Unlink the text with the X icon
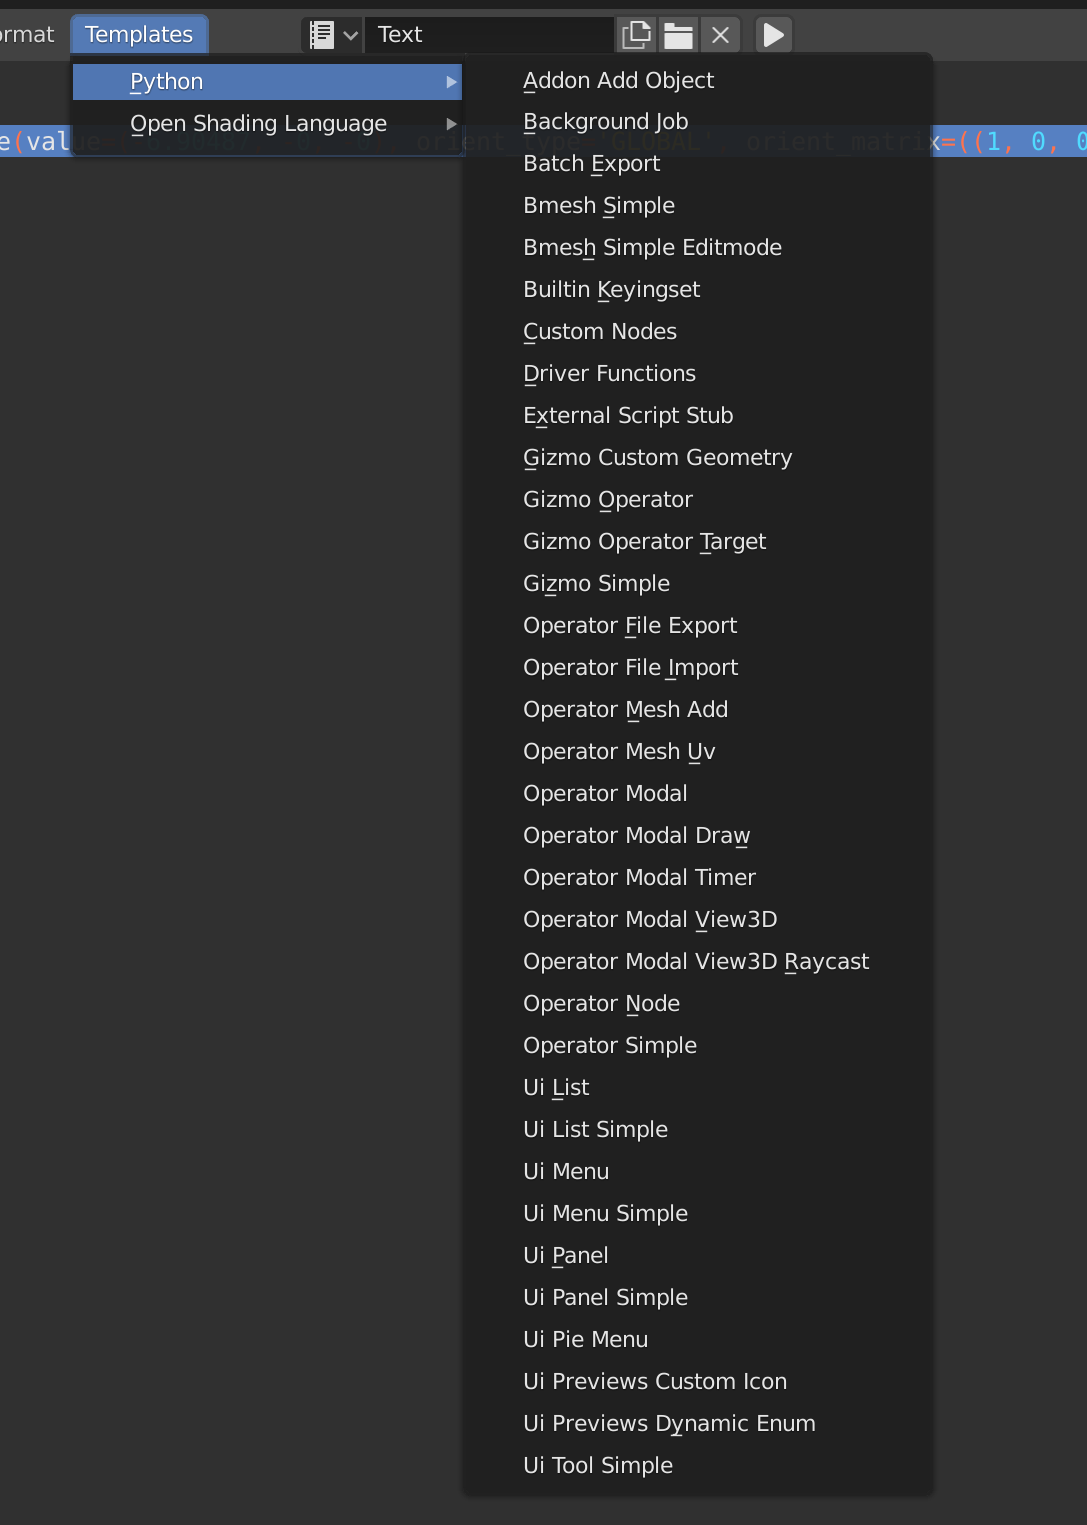 pyautogui.click(x=720, y=35)
